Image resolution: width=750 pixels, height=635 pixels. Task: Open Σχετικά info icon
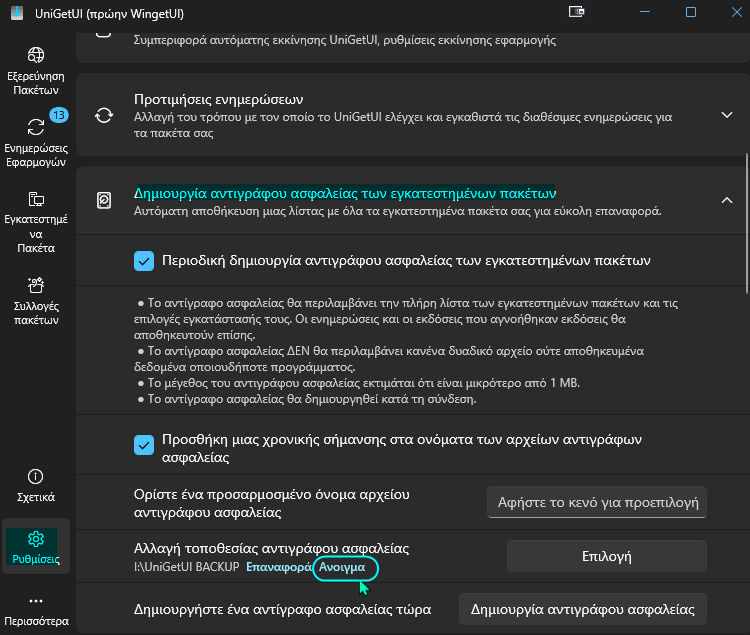[36, 476]
